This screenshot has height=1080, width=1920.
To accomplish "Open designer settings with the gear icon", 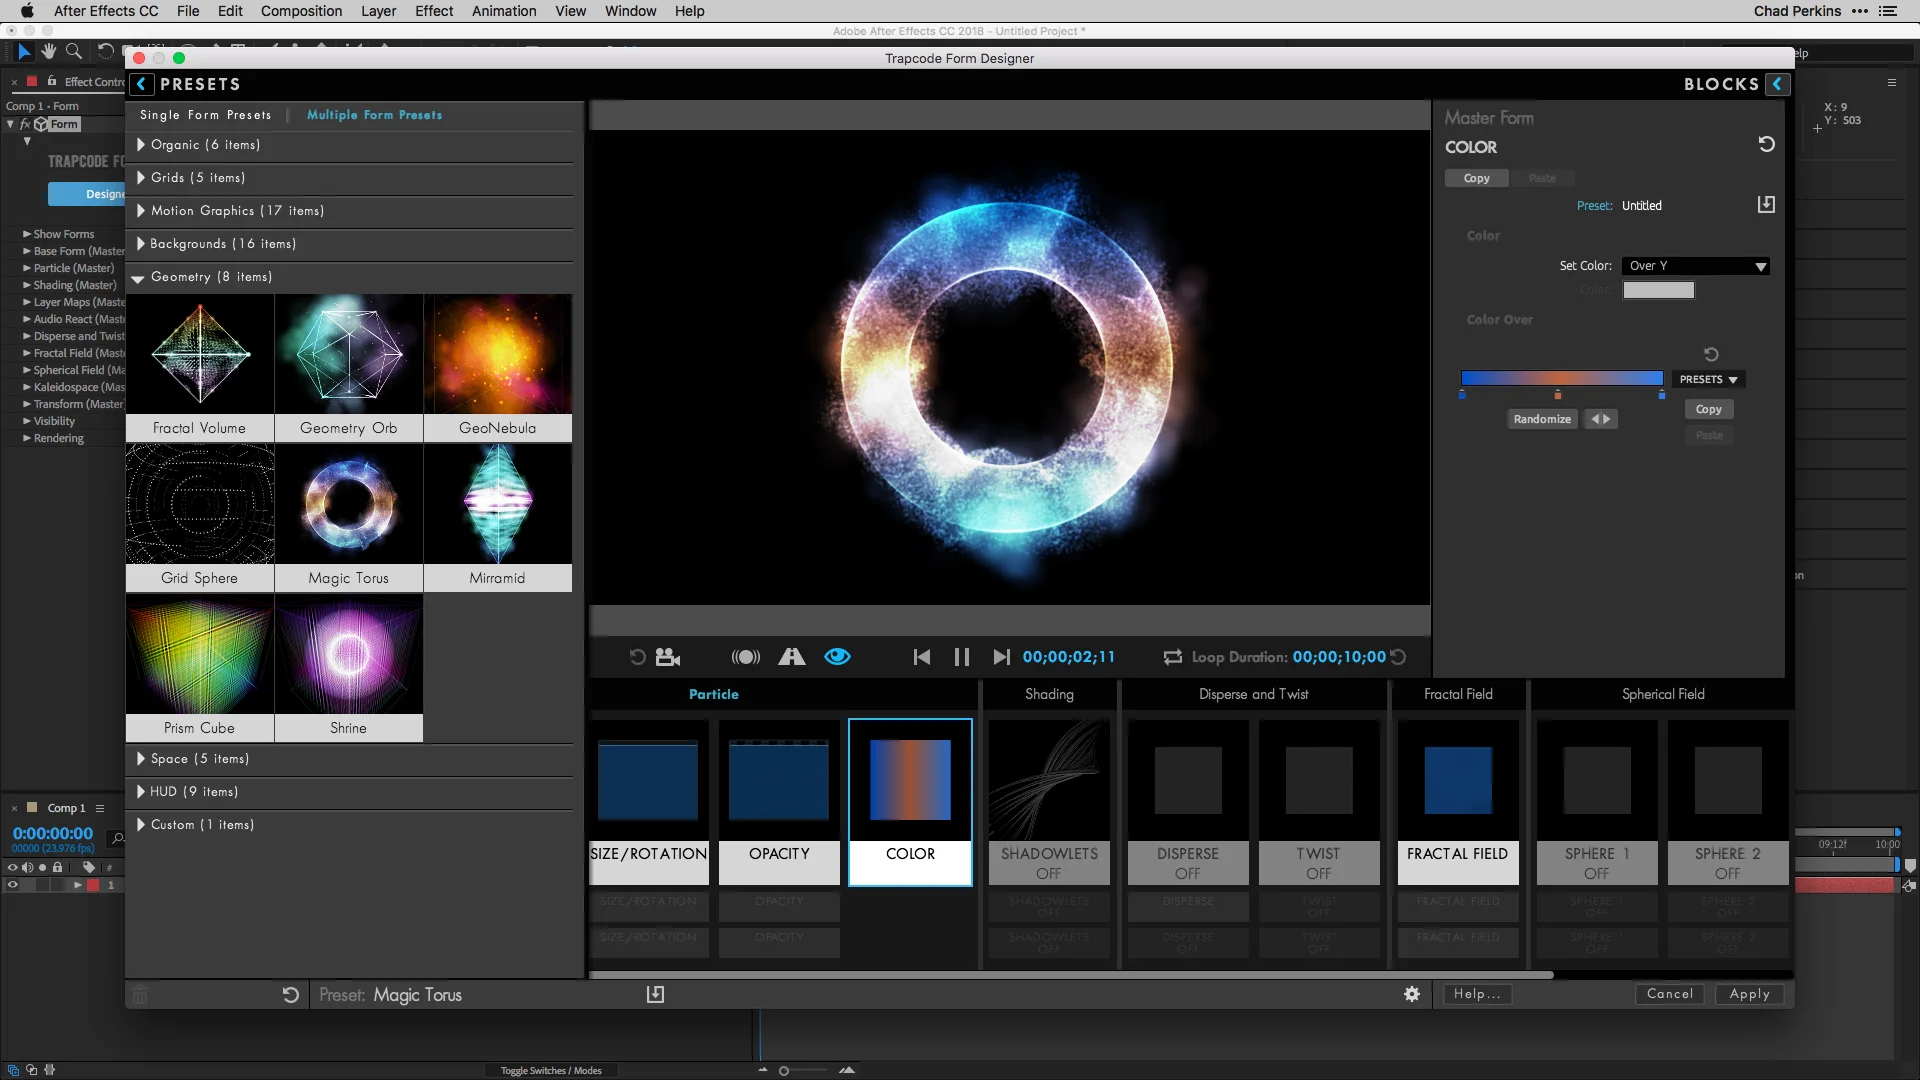I will [x=1412, y=994].
